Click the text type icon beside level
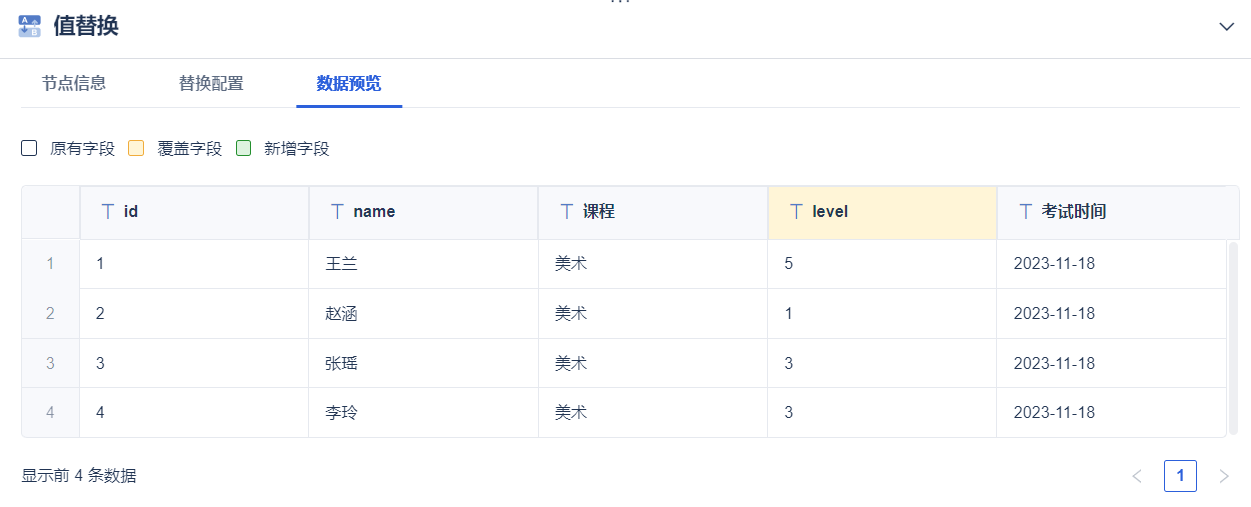1251x507 pixels. (797, 212)
